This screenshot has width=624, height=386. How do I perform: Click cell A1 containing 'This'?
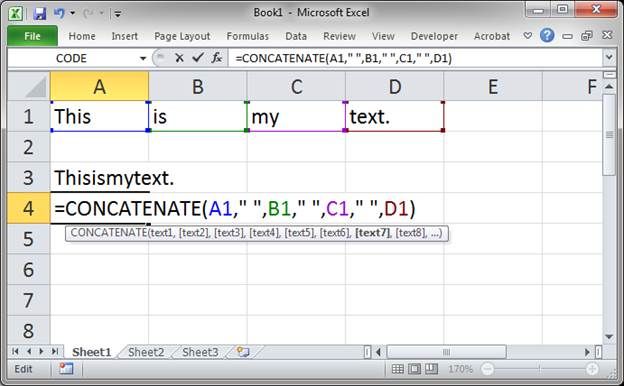coord(99,116)
